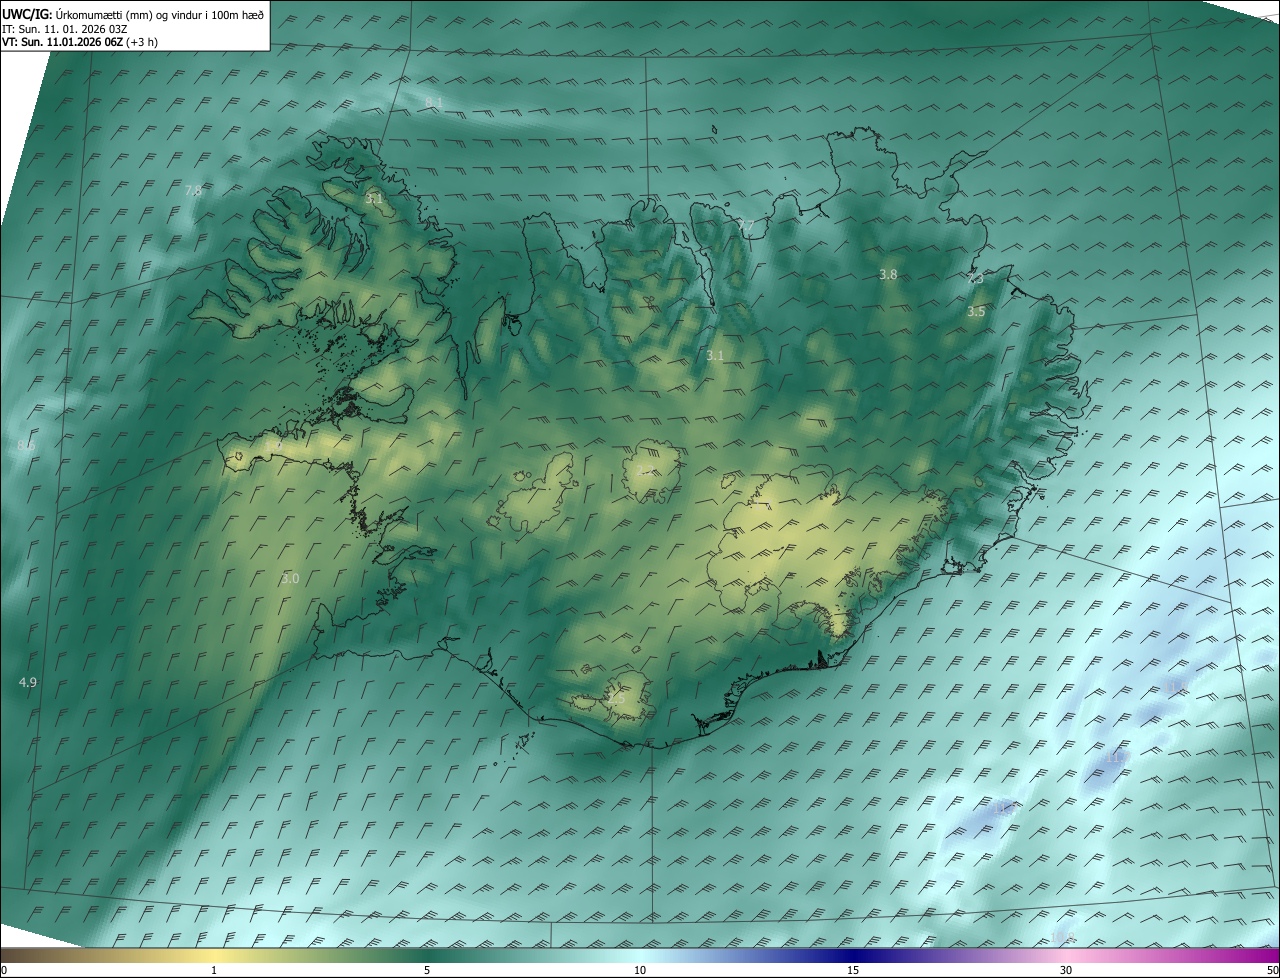
Task: Click the '0' tick on the color scale
Action: [x=4, y=970]
